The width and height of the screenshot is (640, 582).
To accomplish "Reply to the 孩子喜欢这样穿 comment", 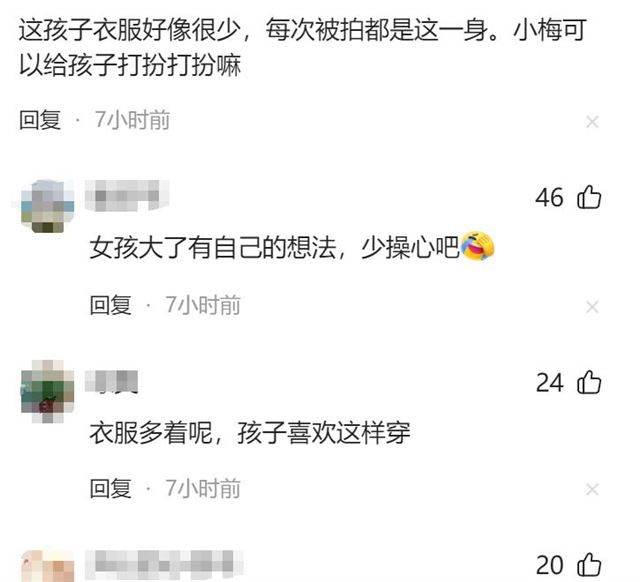I will (x=111, y=488).
